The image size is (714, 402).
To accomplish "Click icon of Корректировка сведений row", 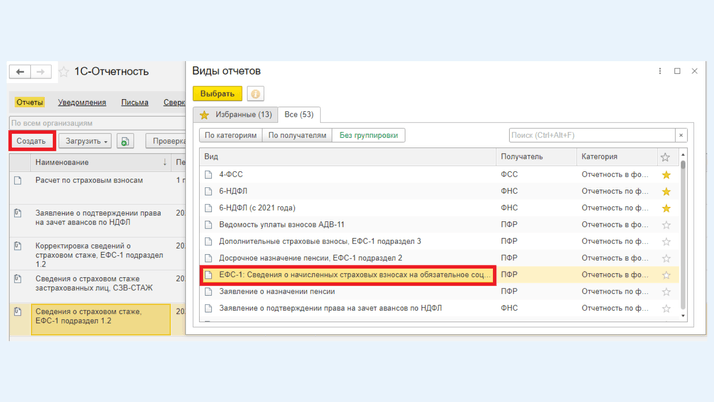I will [x=18, y=246].
